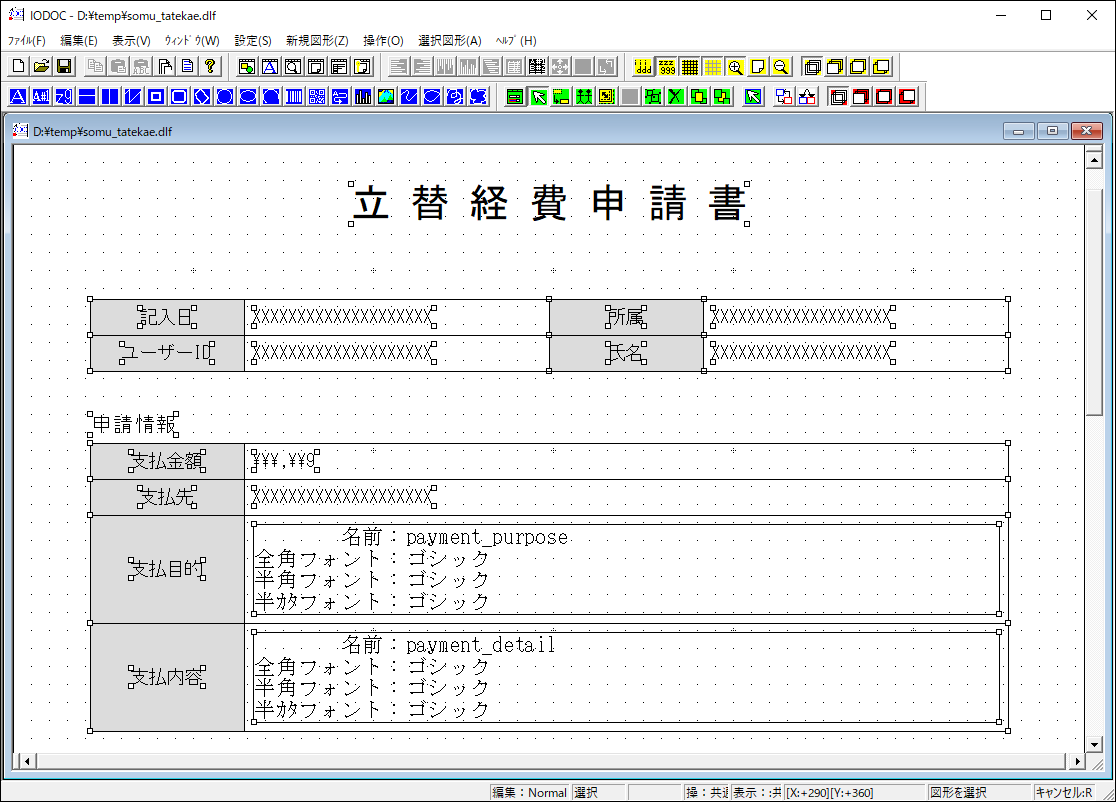Click the blue-bordered arrow pointer icon
The width and height of the screenshot is (1116, 802).
pos(753,97)
